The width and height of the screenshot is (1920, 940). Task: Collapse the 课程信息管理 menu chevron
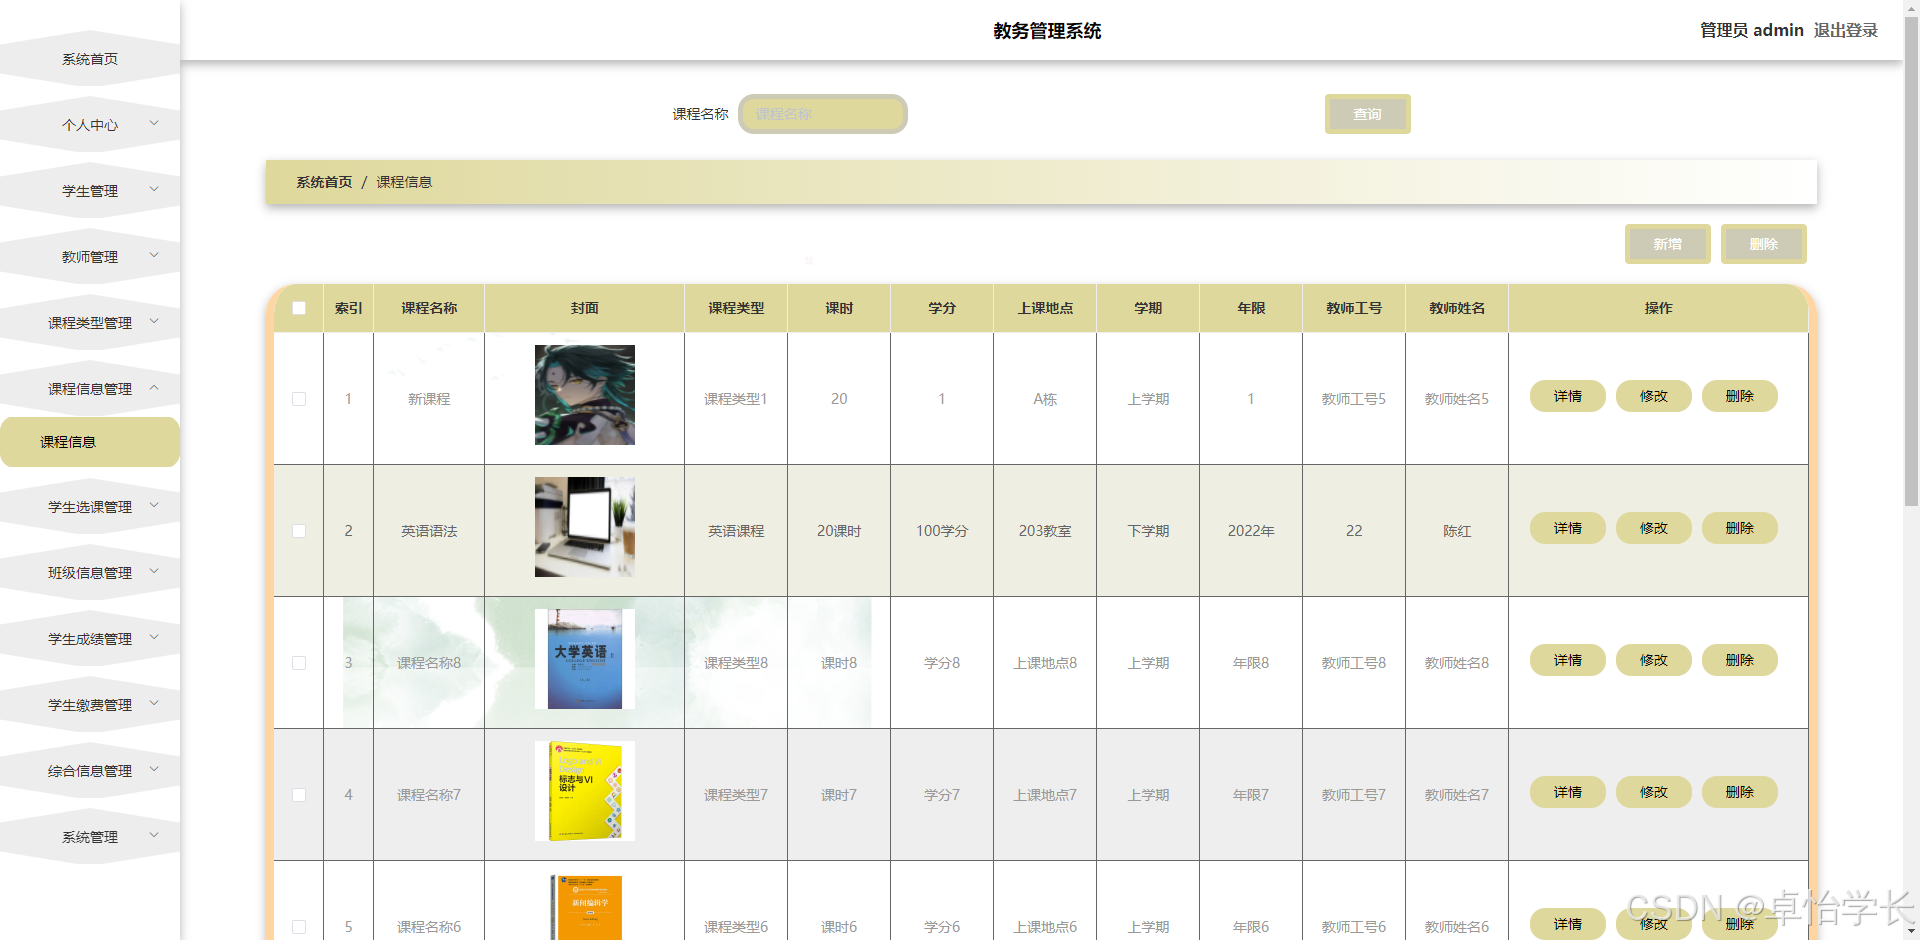click(x=154, y=388)
